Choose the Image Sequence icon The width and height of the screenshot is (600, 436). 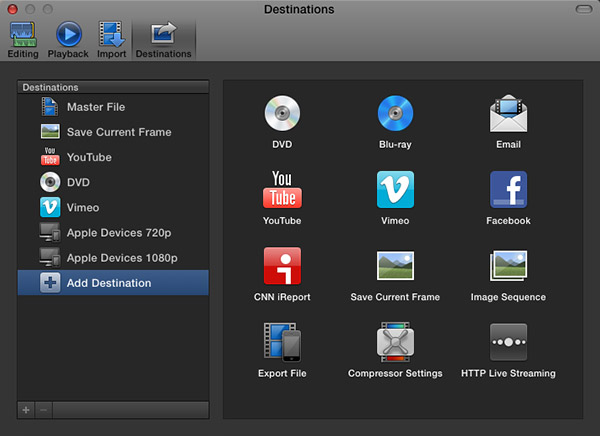pyautogui.click(x=509, y=266)
